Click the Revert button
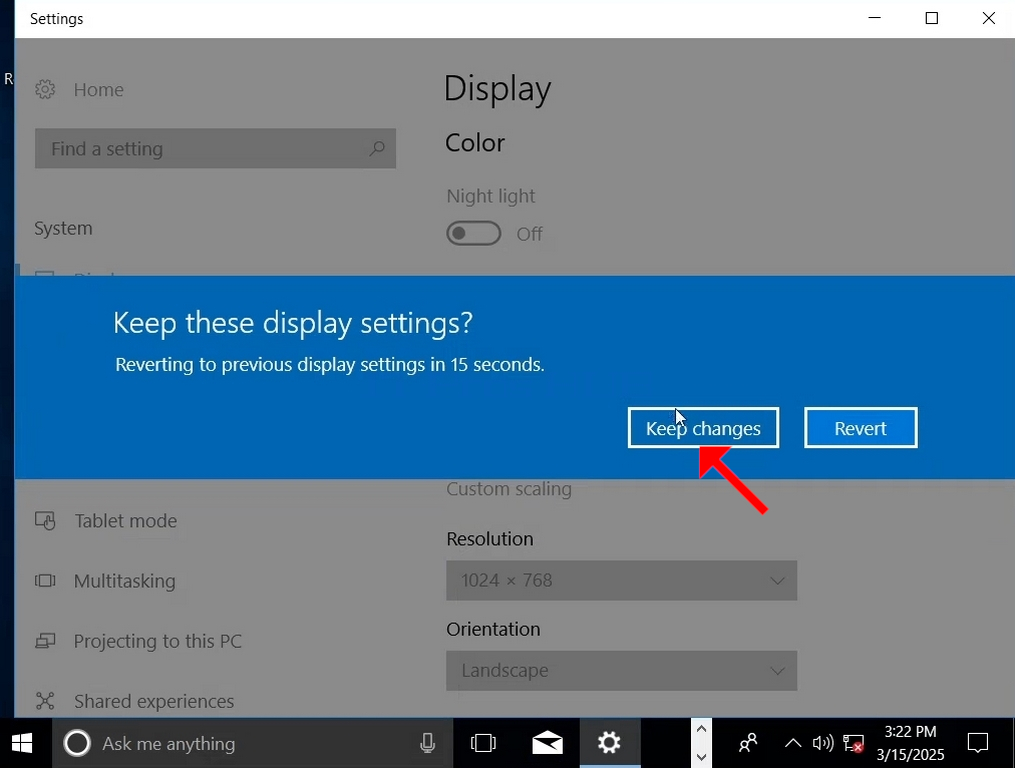 pos(860,427)
